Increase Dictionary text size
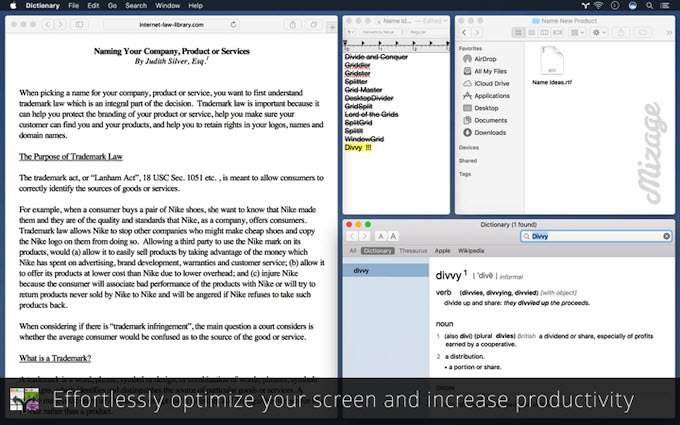The width and height of the screenshot is (680, 425). tap(393, 236)
